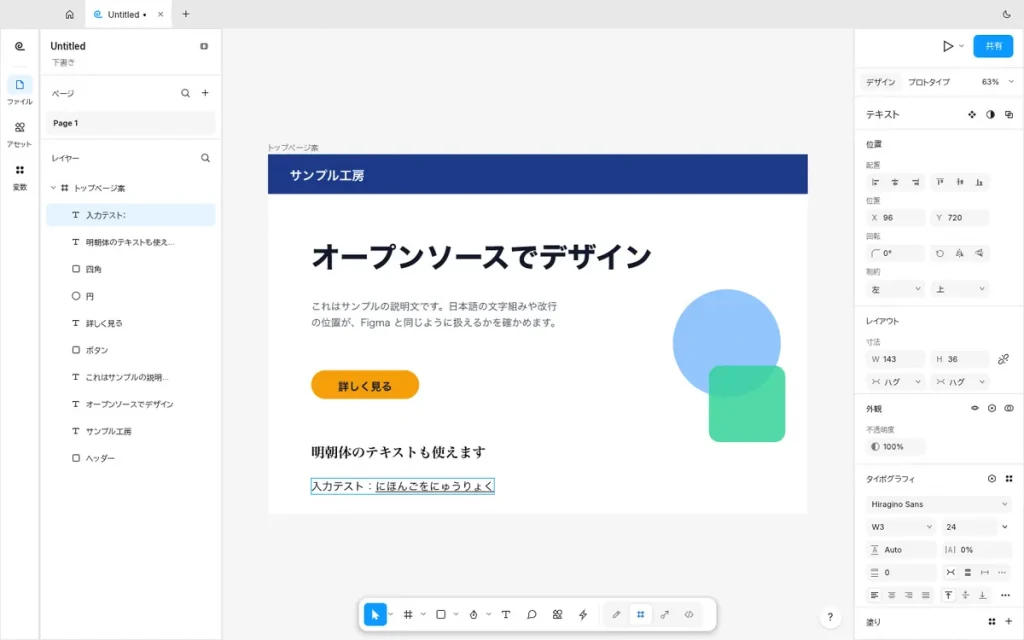This screenshot has width=1024, height=640.
Task: Open the components resources tool in the toolbar
Action: tap(557, 615)
